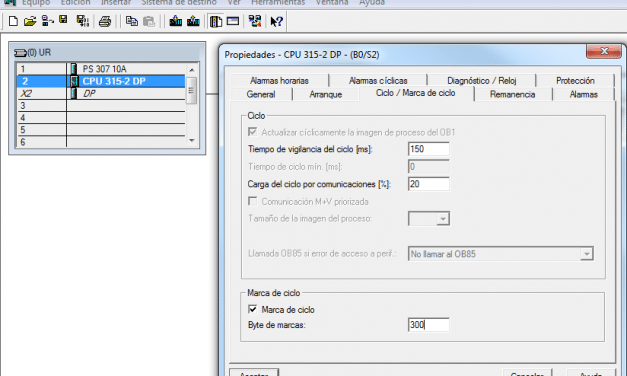The image size is (627, 376).
Task: Save the configuration with the Save icon
Action: pos(63,20)
